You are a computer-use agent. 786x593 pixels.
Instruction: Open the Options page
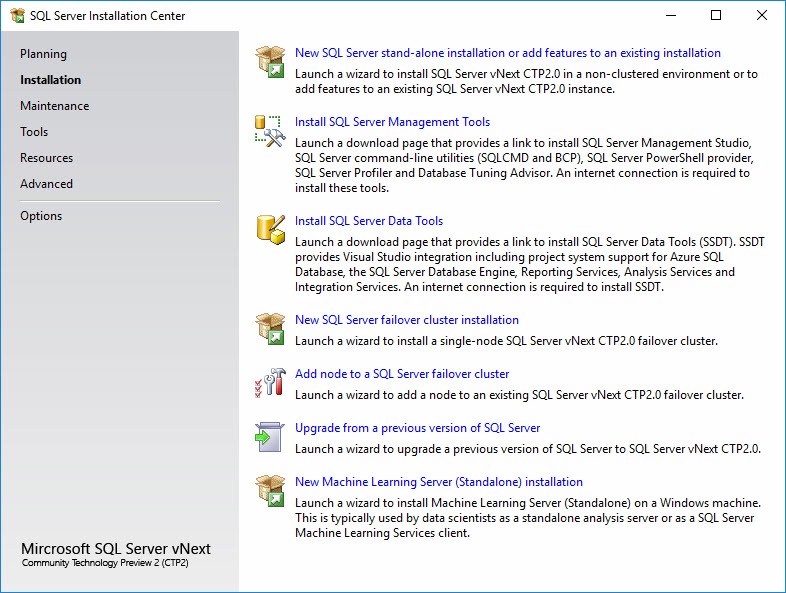click(41, 216)
